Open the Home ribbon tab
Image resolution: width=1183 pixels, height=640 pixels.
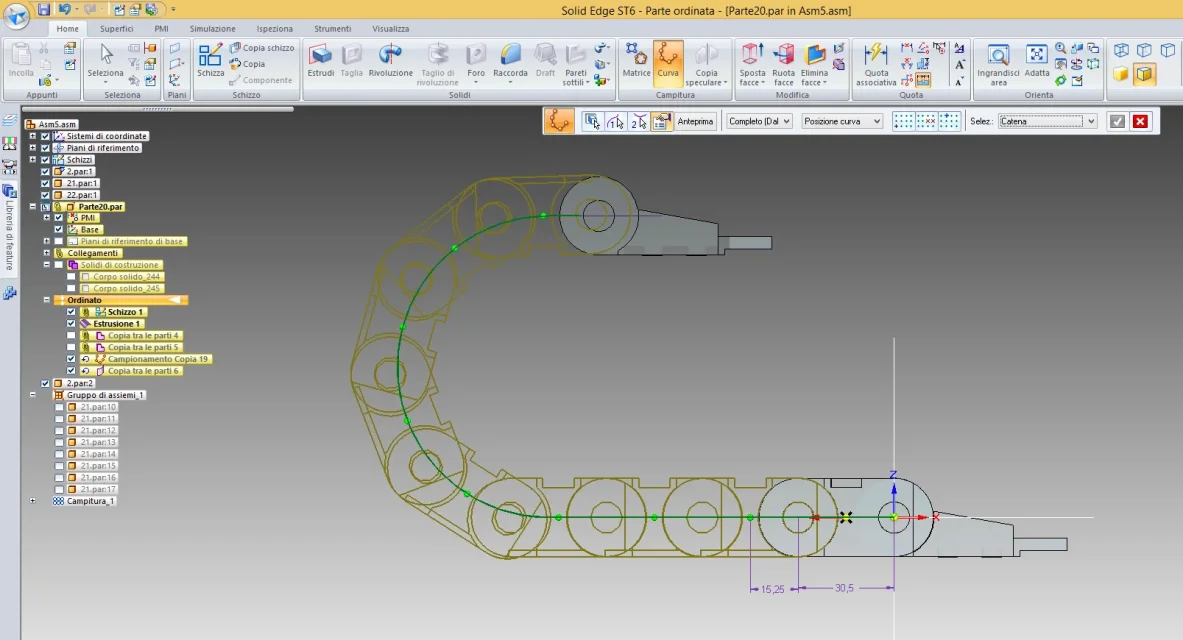click(x=67, y=29)
